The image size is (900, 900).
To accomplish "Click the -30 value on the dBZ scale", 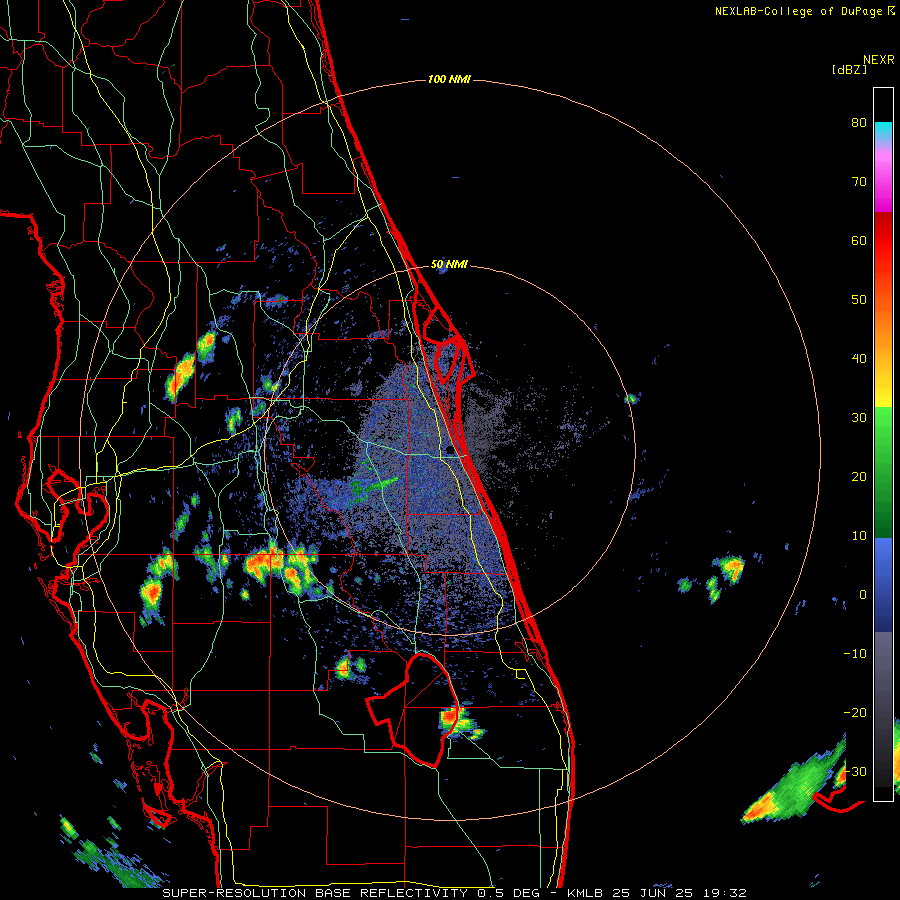I will pos(855,771).
